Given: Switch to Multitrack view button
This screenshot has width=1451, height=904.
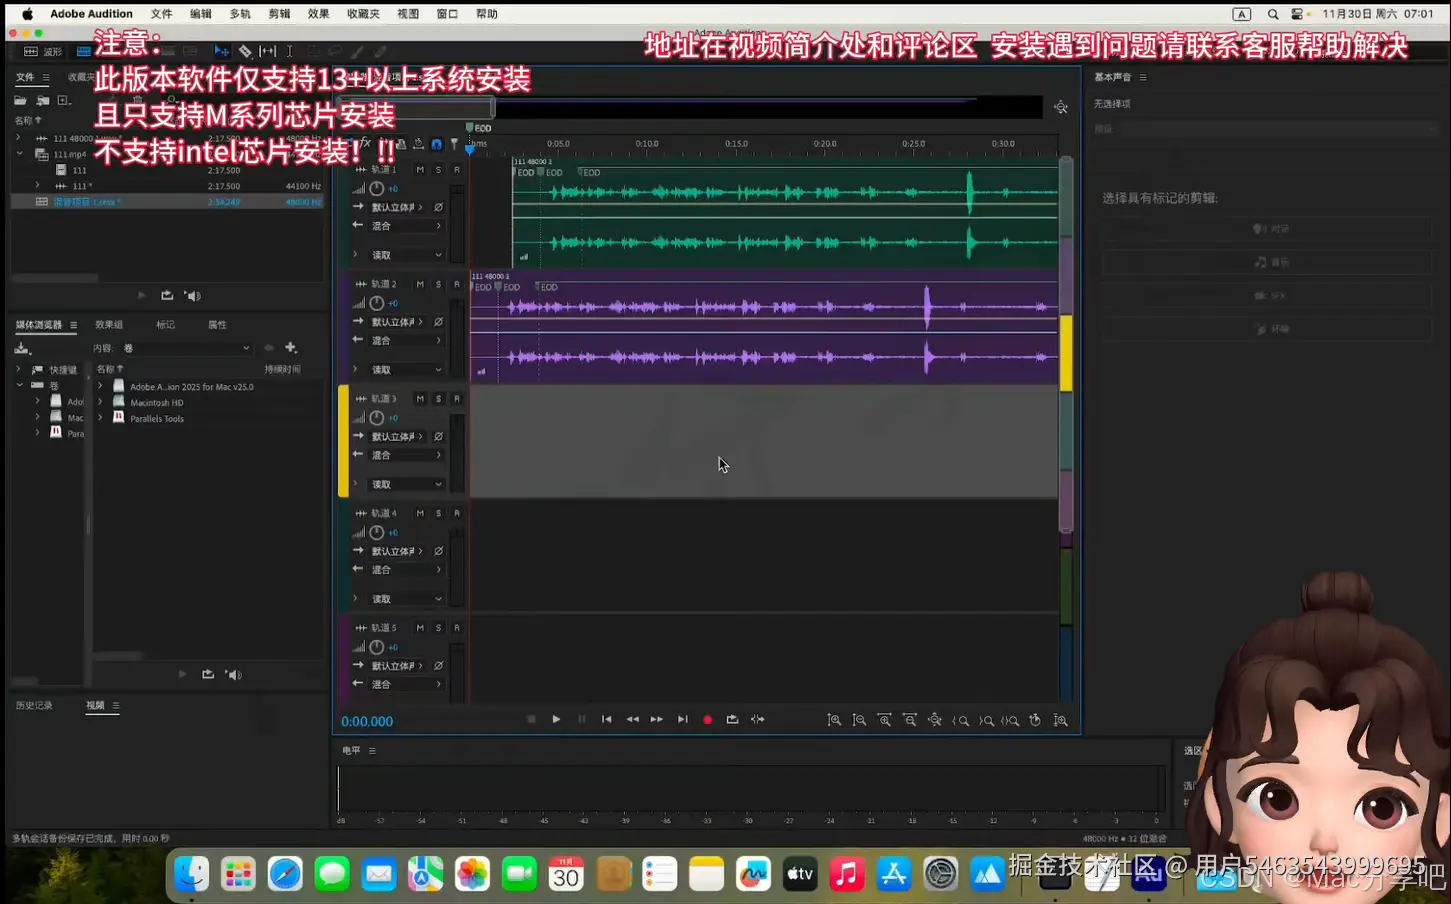Looking at the screenshot, I should pyautogui.click(x=84, y=51).
